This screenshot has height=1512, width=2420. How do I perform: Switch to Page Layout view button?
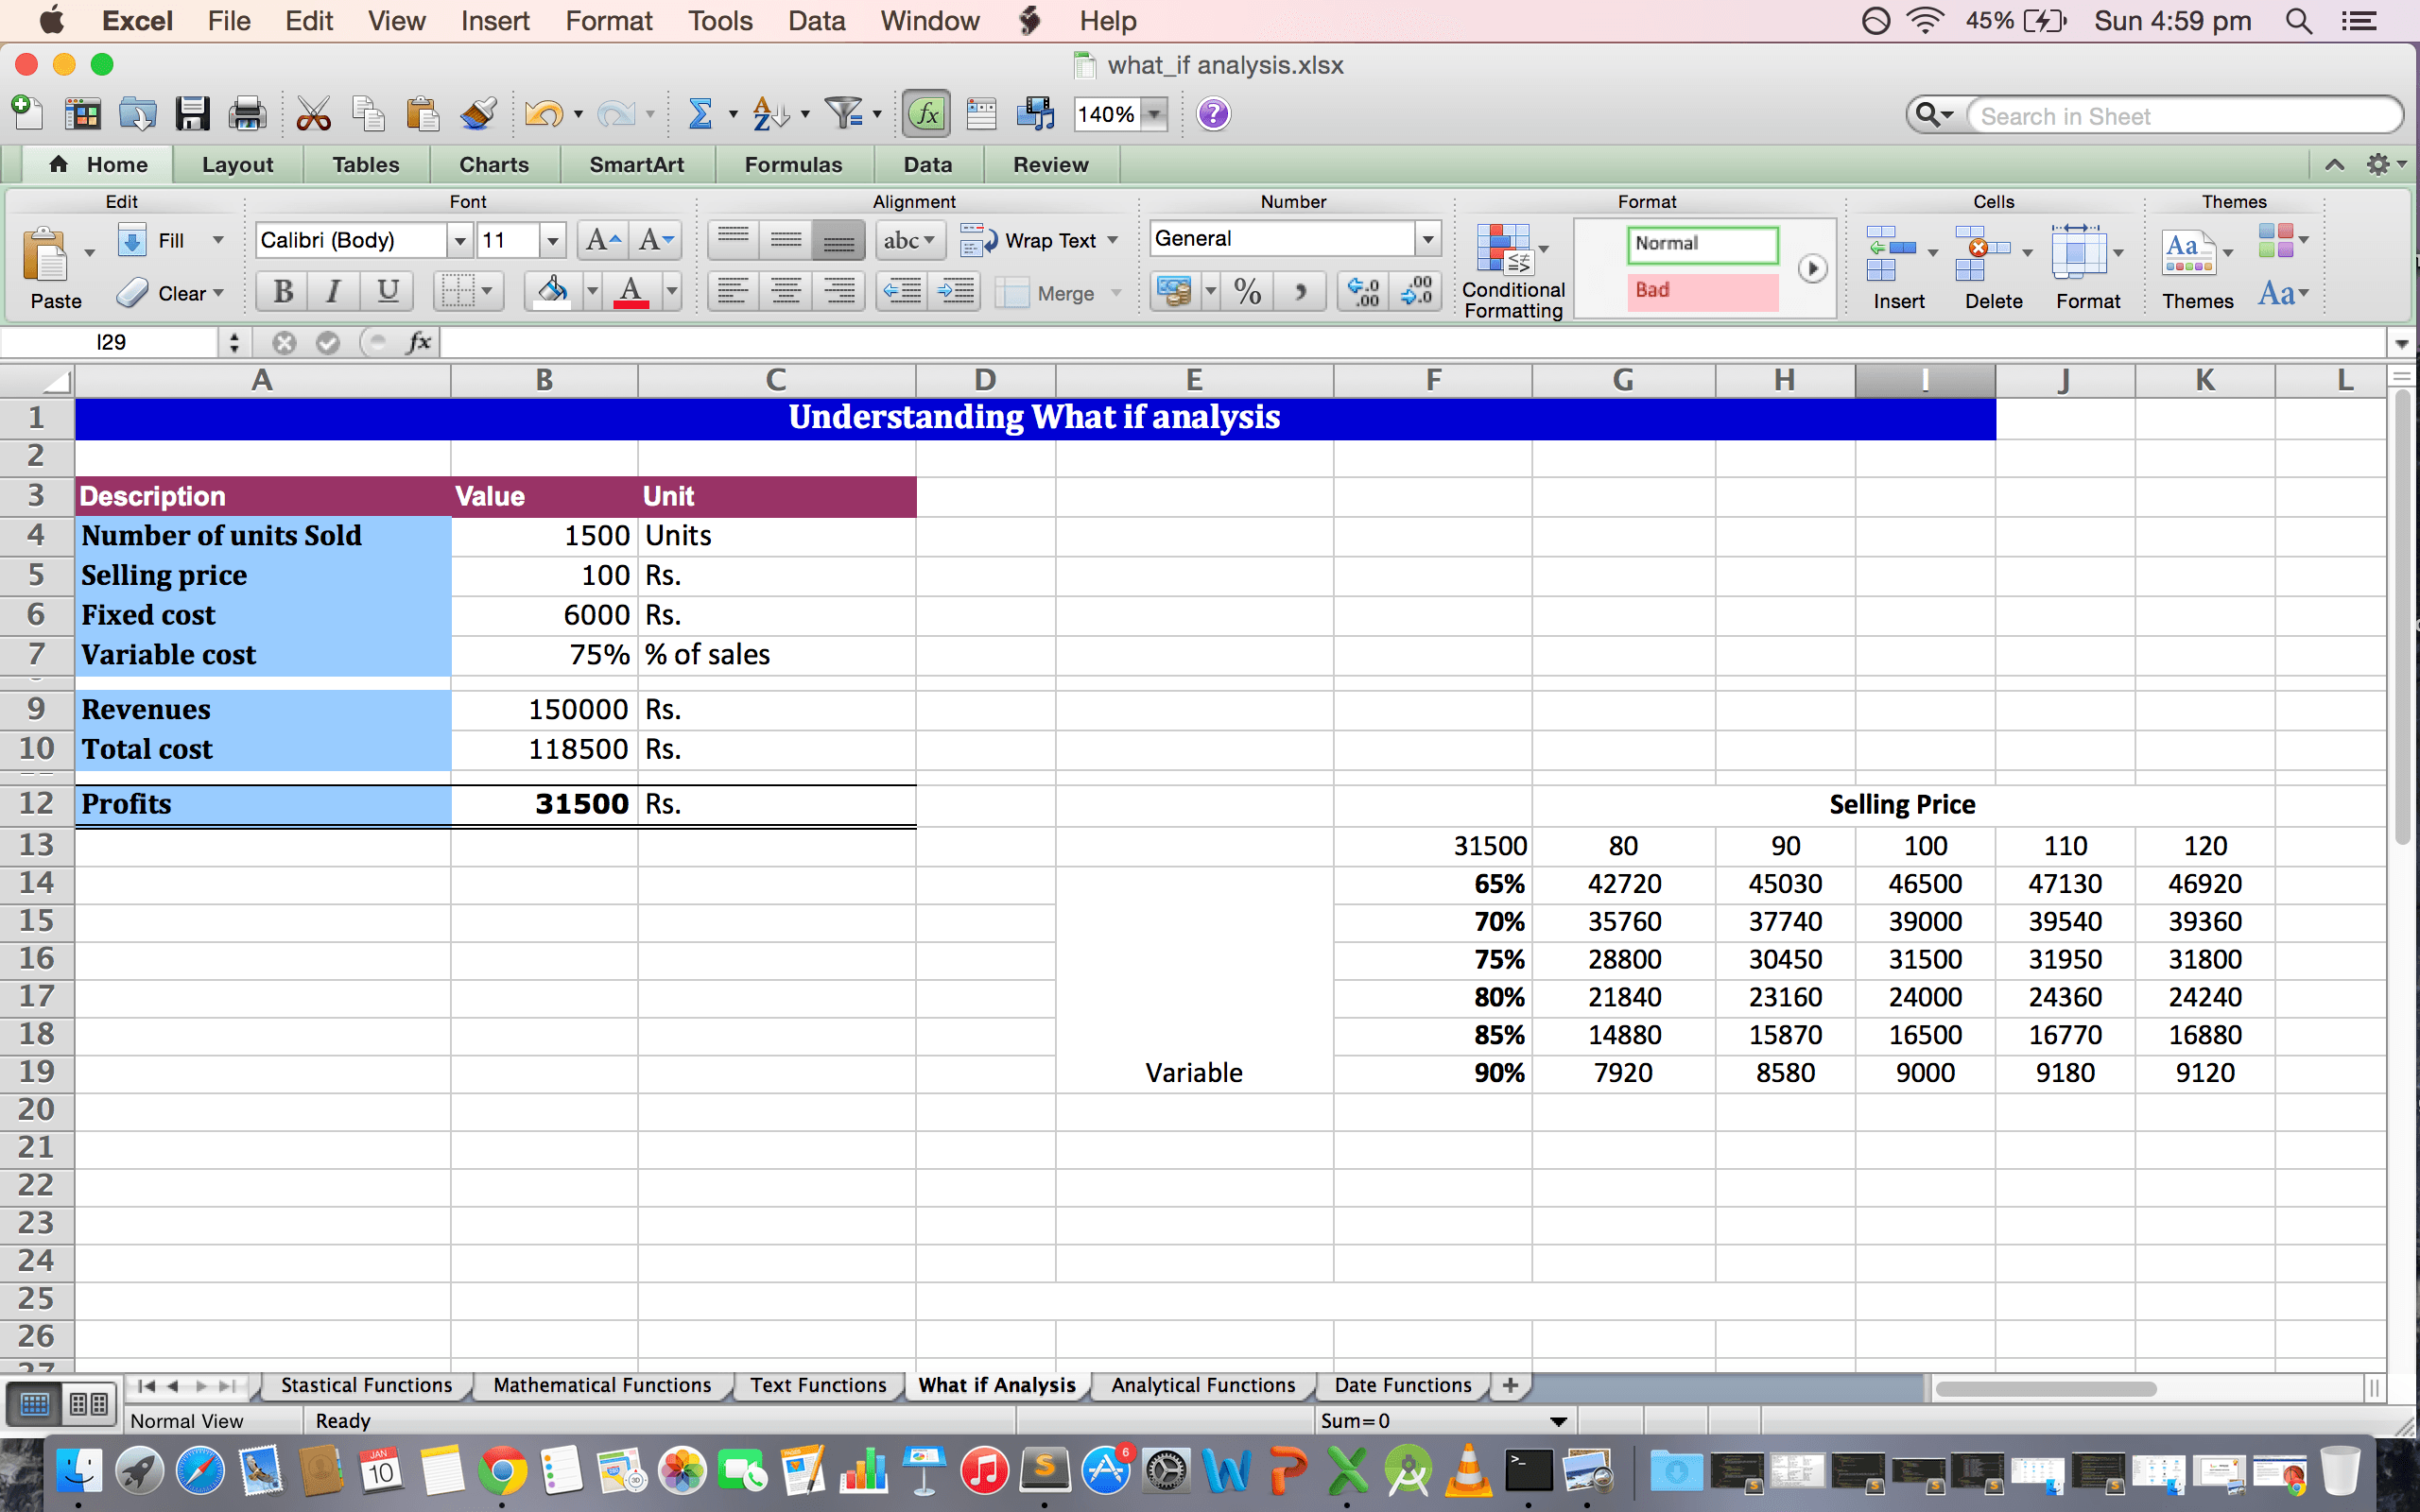coord(89,1405)
